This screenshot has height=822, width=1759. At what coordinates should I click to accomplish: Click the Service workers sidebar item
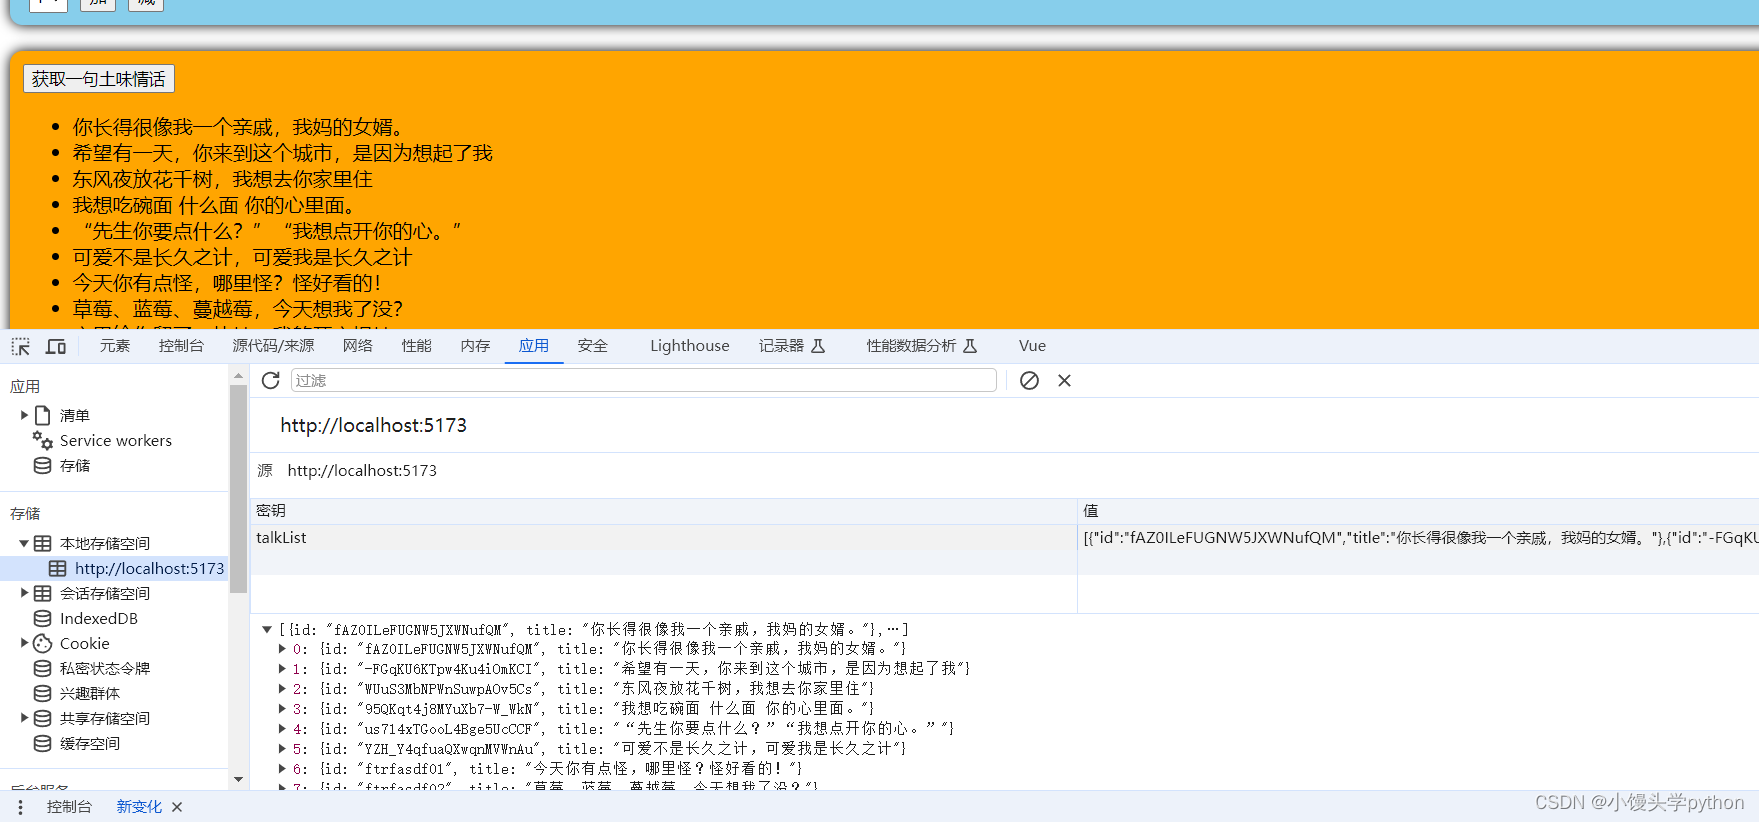114,440
